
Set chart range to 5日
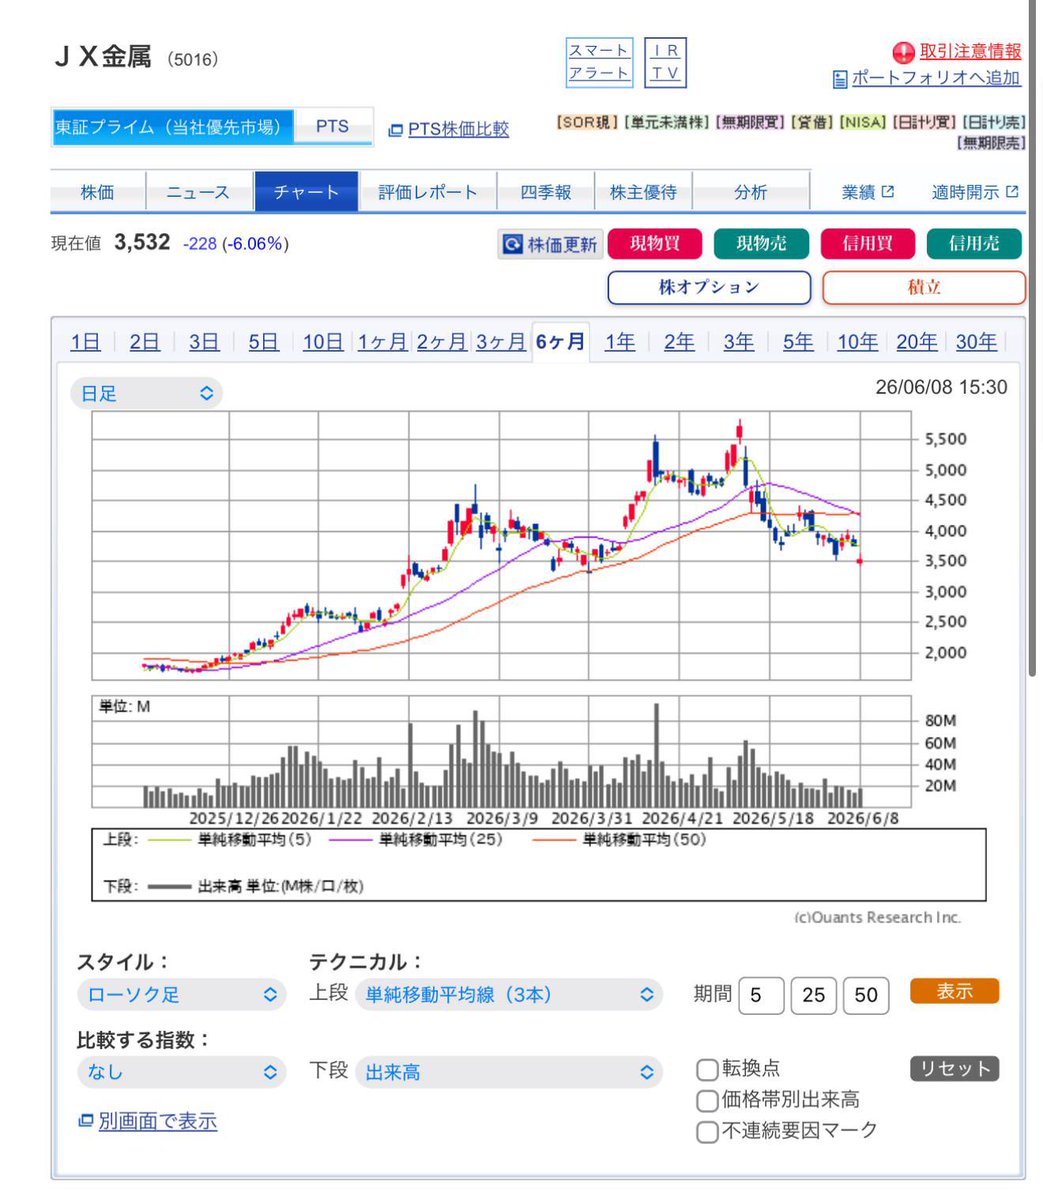coord(264,342)
